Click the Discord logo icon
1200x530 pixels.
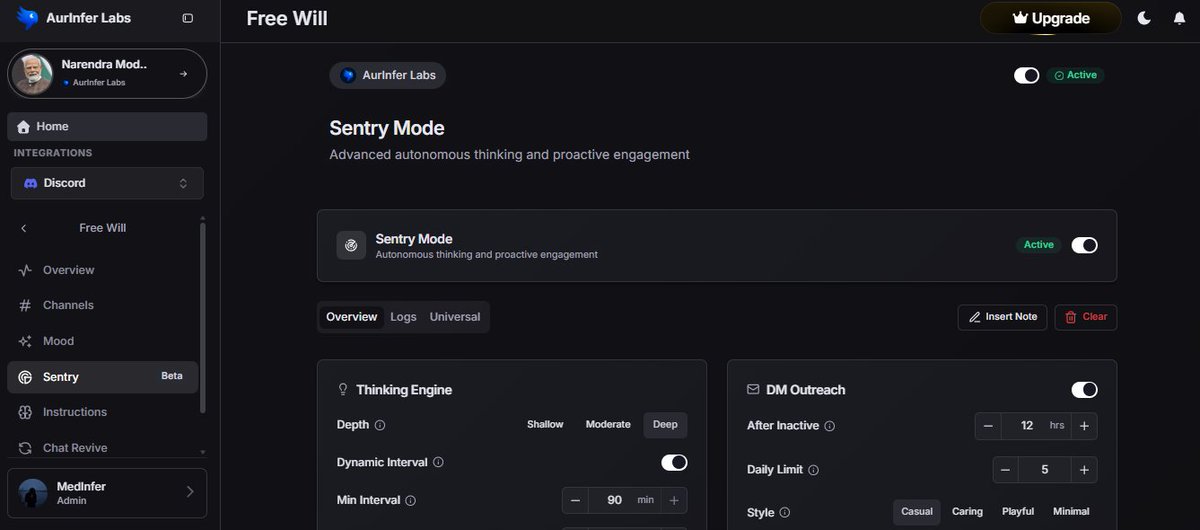[31, 183]
